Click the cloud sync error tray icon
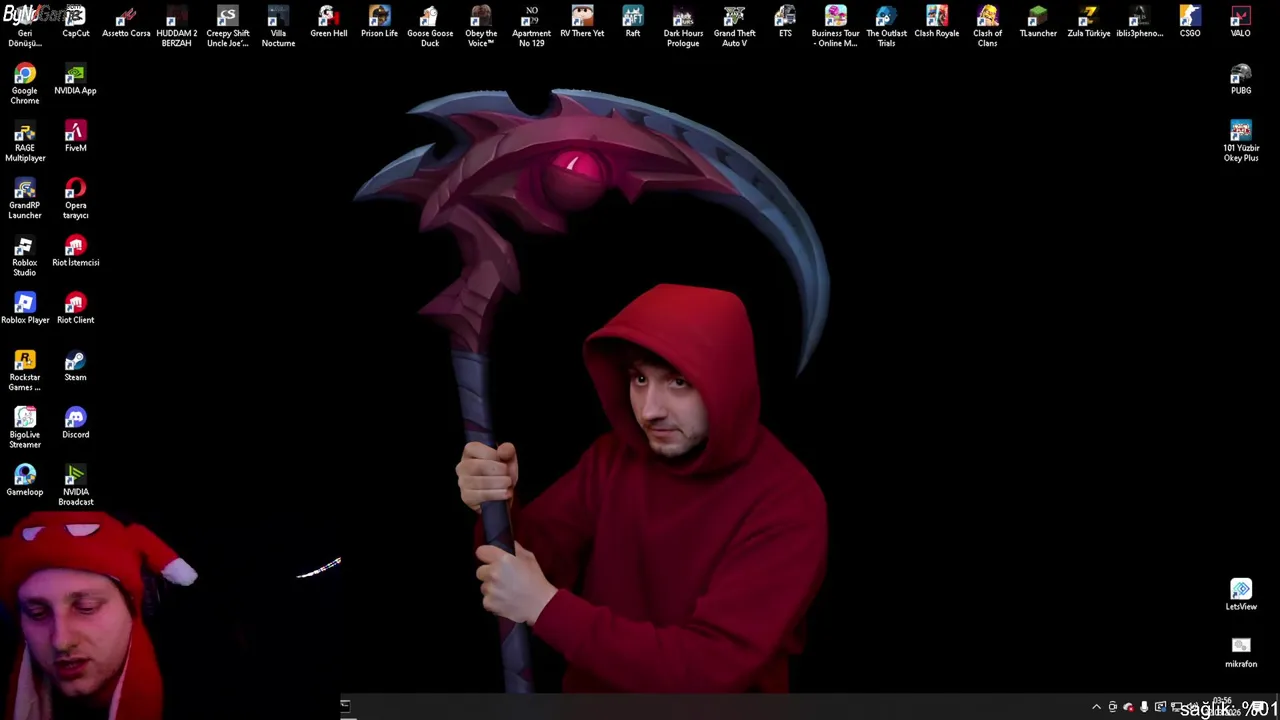 (x=1128, y=707)
